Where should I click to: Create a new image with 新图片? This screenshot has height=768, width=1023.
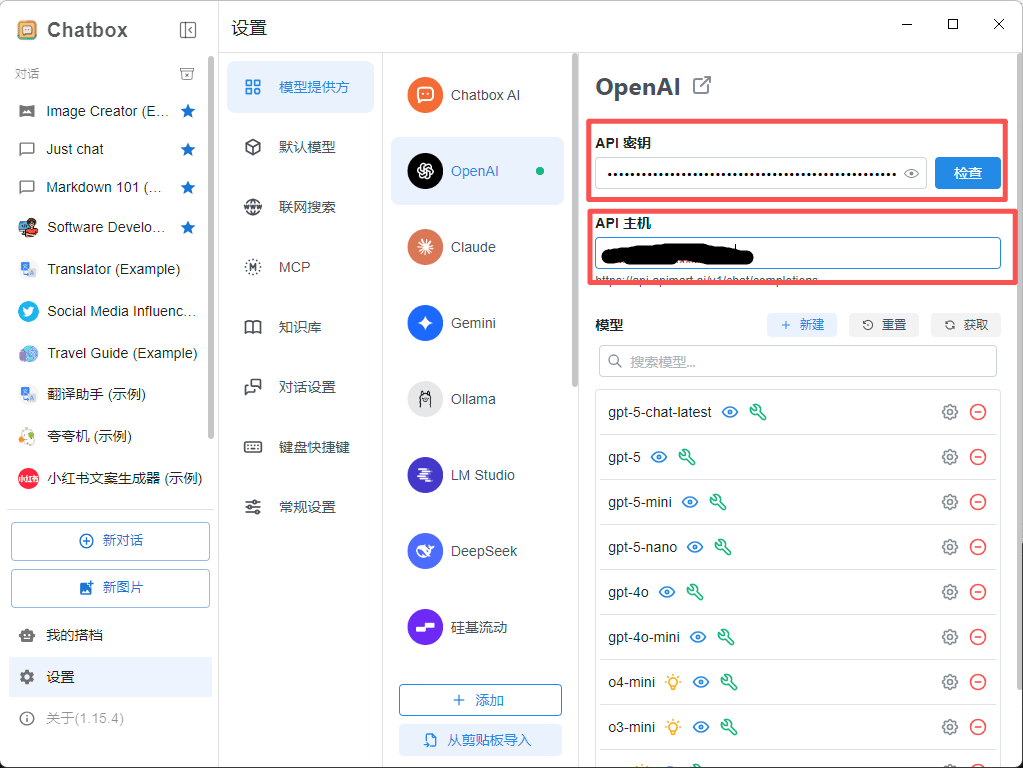(110, 588)
